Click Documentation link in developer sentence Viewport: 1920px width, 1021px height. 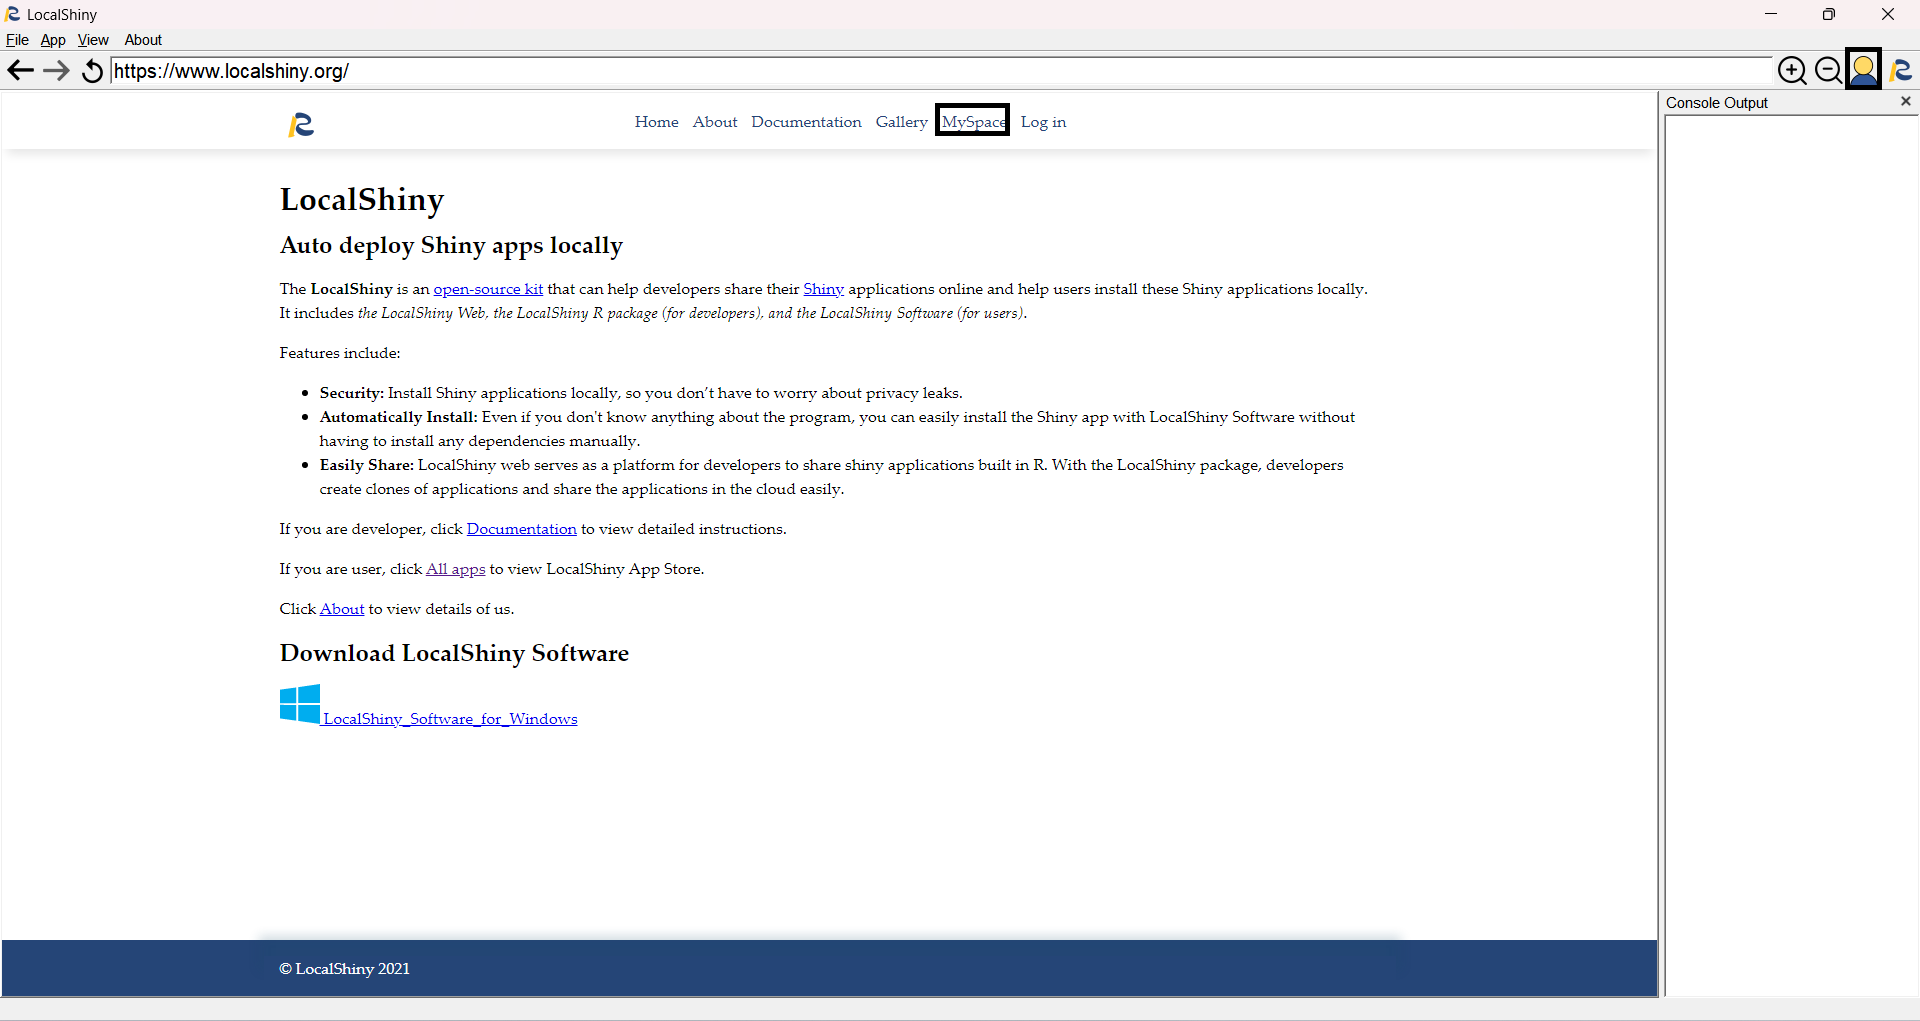coord(522,529)
